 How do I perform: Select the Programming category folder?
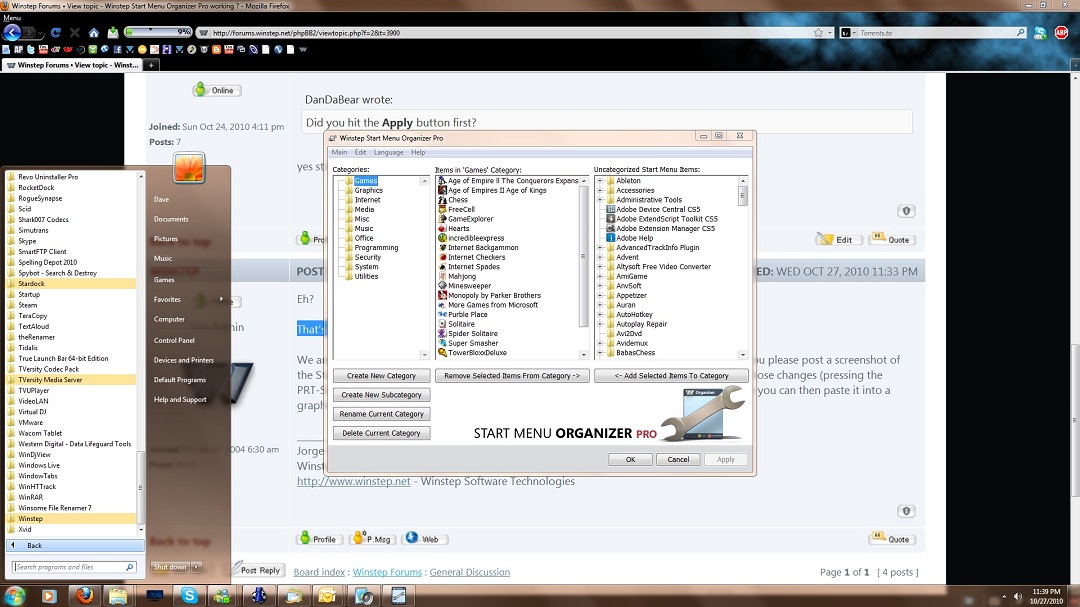pyautogui.click(x=376, y=248)
